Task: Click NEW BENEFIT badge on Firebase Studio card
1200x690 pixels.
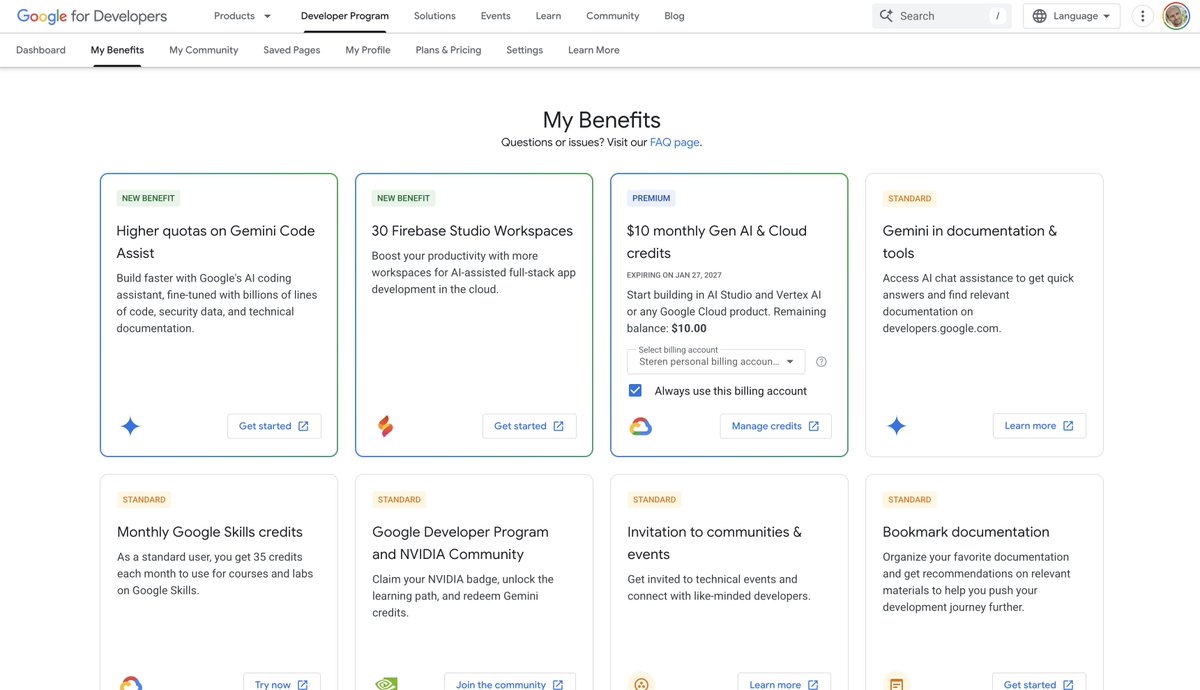Action: coord(404,198)
